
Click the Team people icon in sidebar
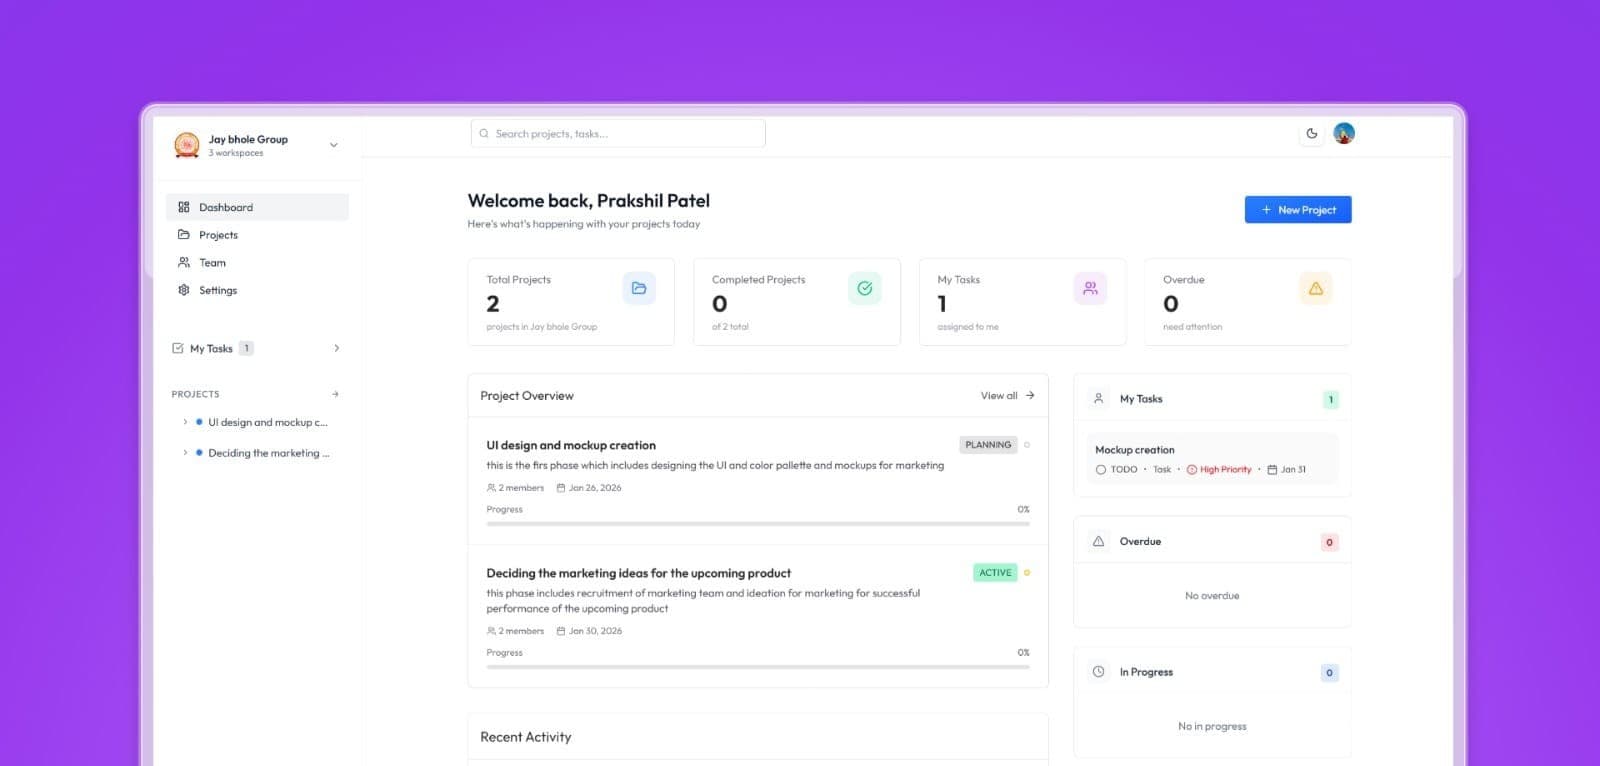point(184,263)
